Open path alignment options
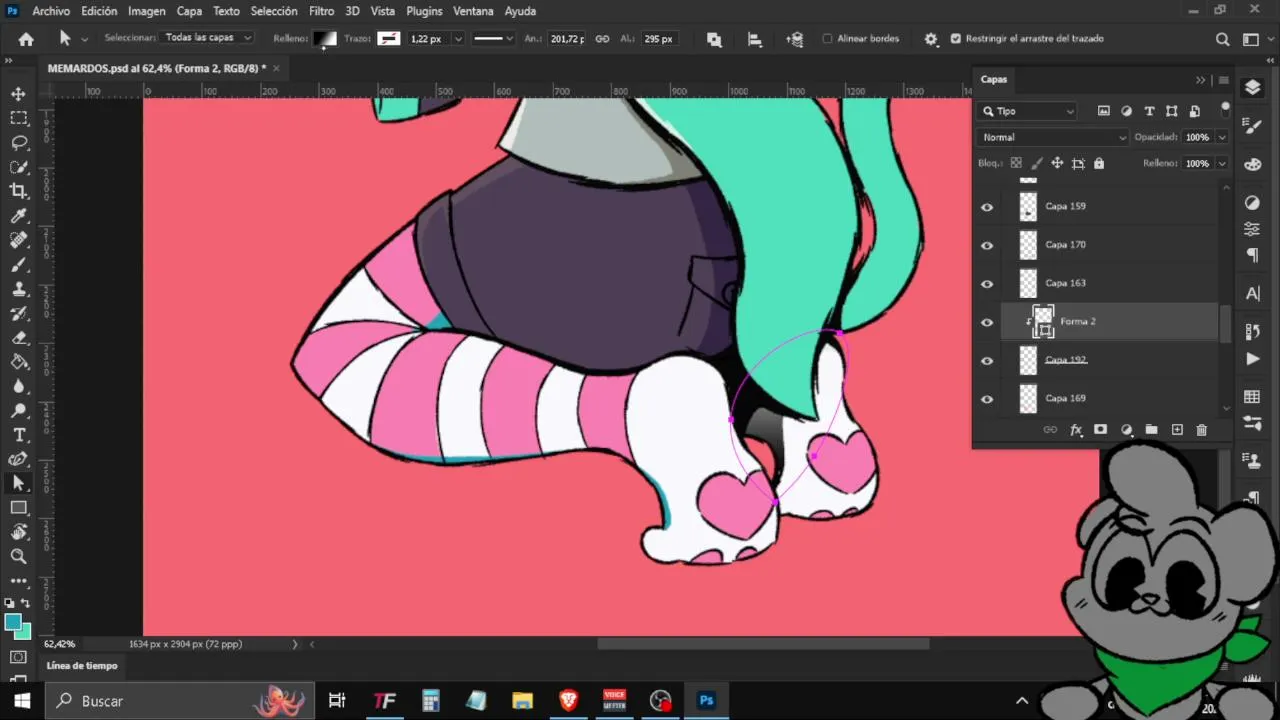Image resolution: width=1280 pixels, height=720 pixels. pos(755,39)
